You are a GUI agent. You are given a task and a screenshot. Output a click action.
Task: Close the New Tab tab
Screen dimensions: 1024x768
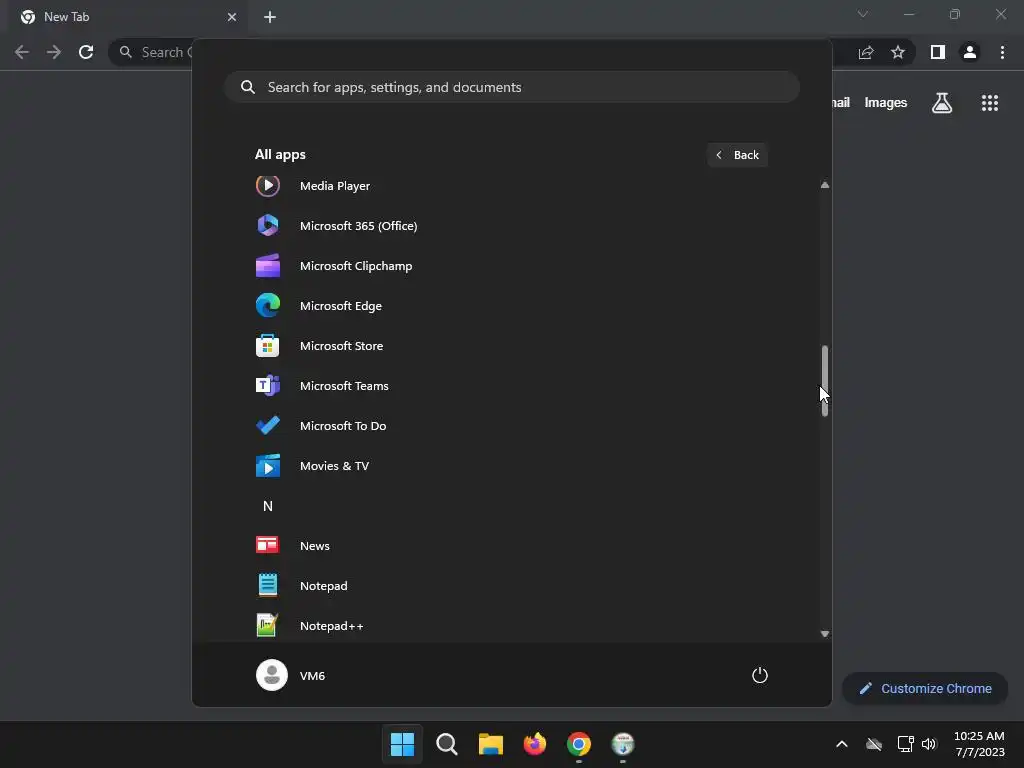tap(232, 17)
